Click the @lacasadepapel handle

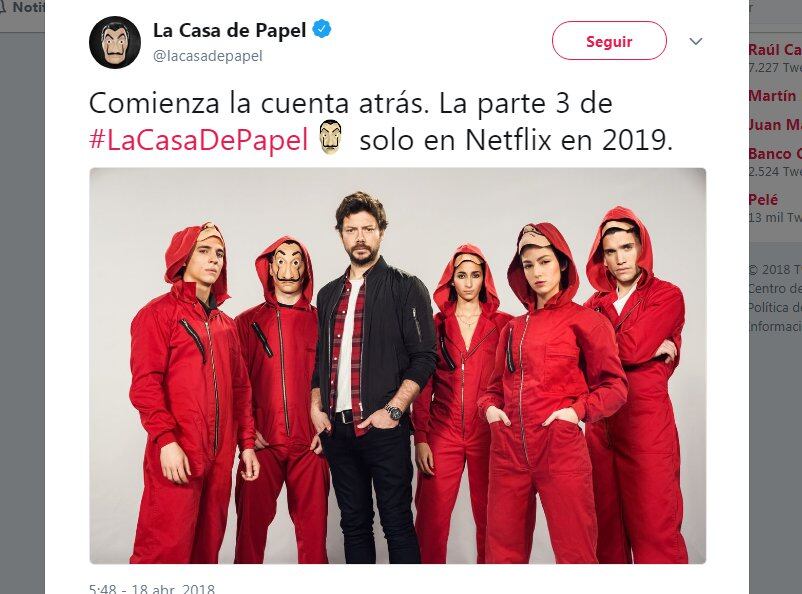208,56
